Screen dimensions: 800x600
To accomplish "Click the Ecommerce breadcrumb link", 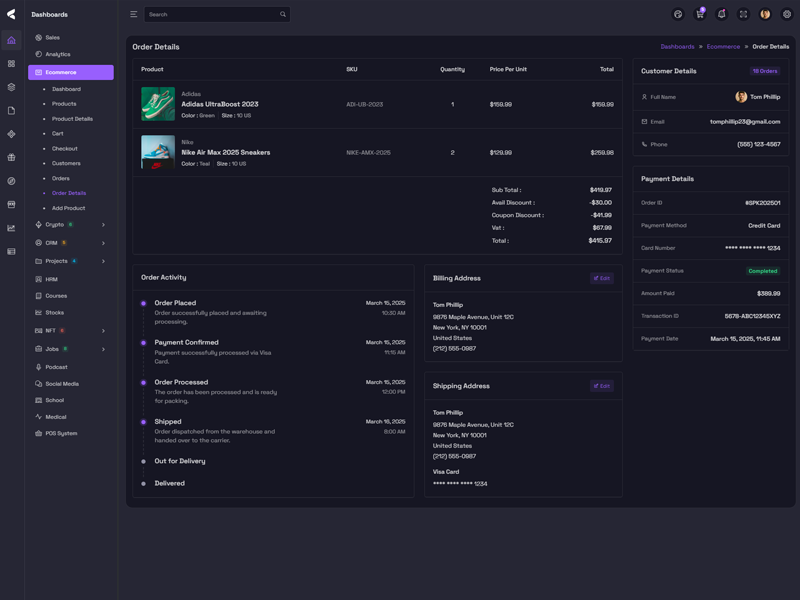I will pos(723,47).
